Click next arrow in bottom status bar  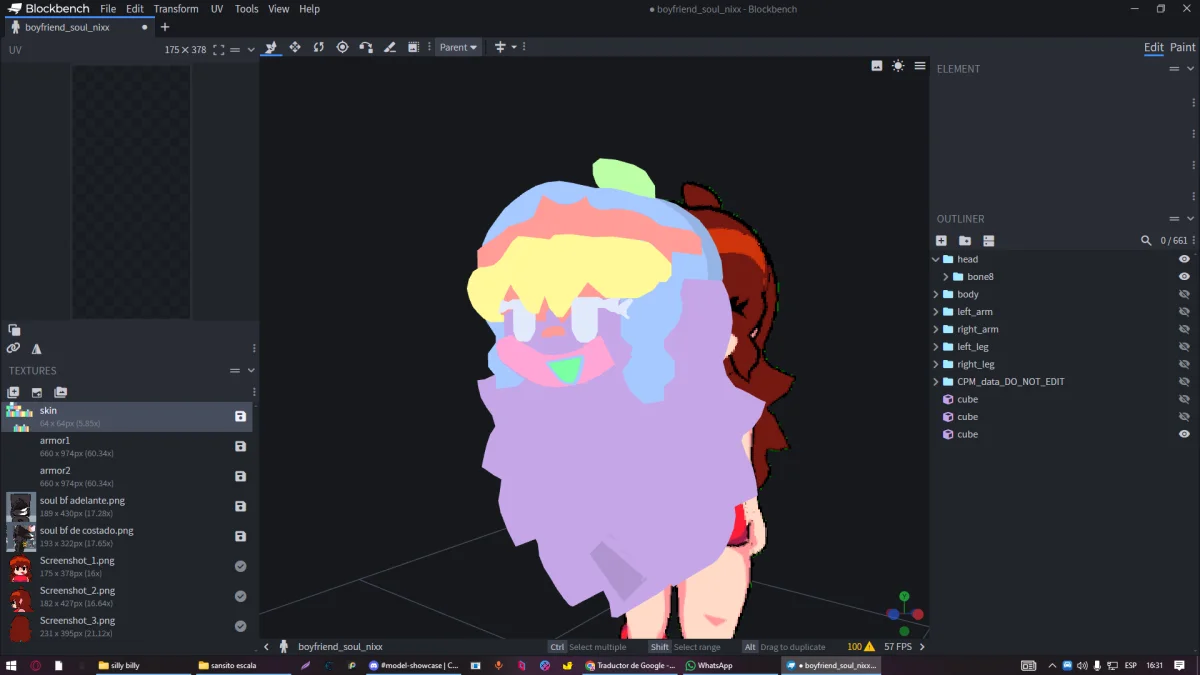click(x=922, y=647)
